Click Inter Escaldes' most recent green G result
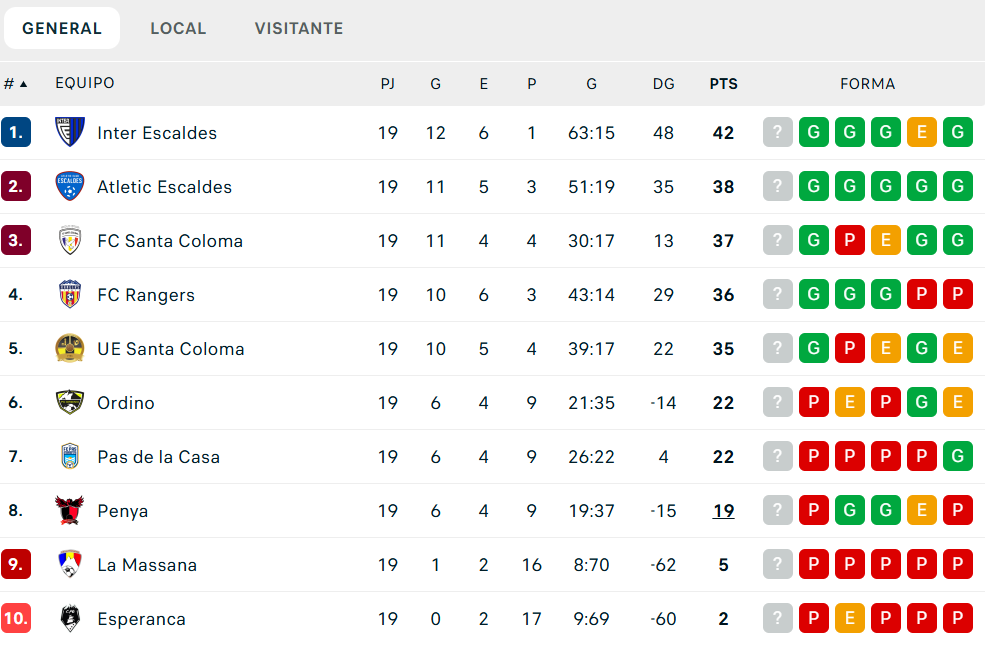Image resolution: width=985 pixels, height=645 pixels. tap(957, 132)
